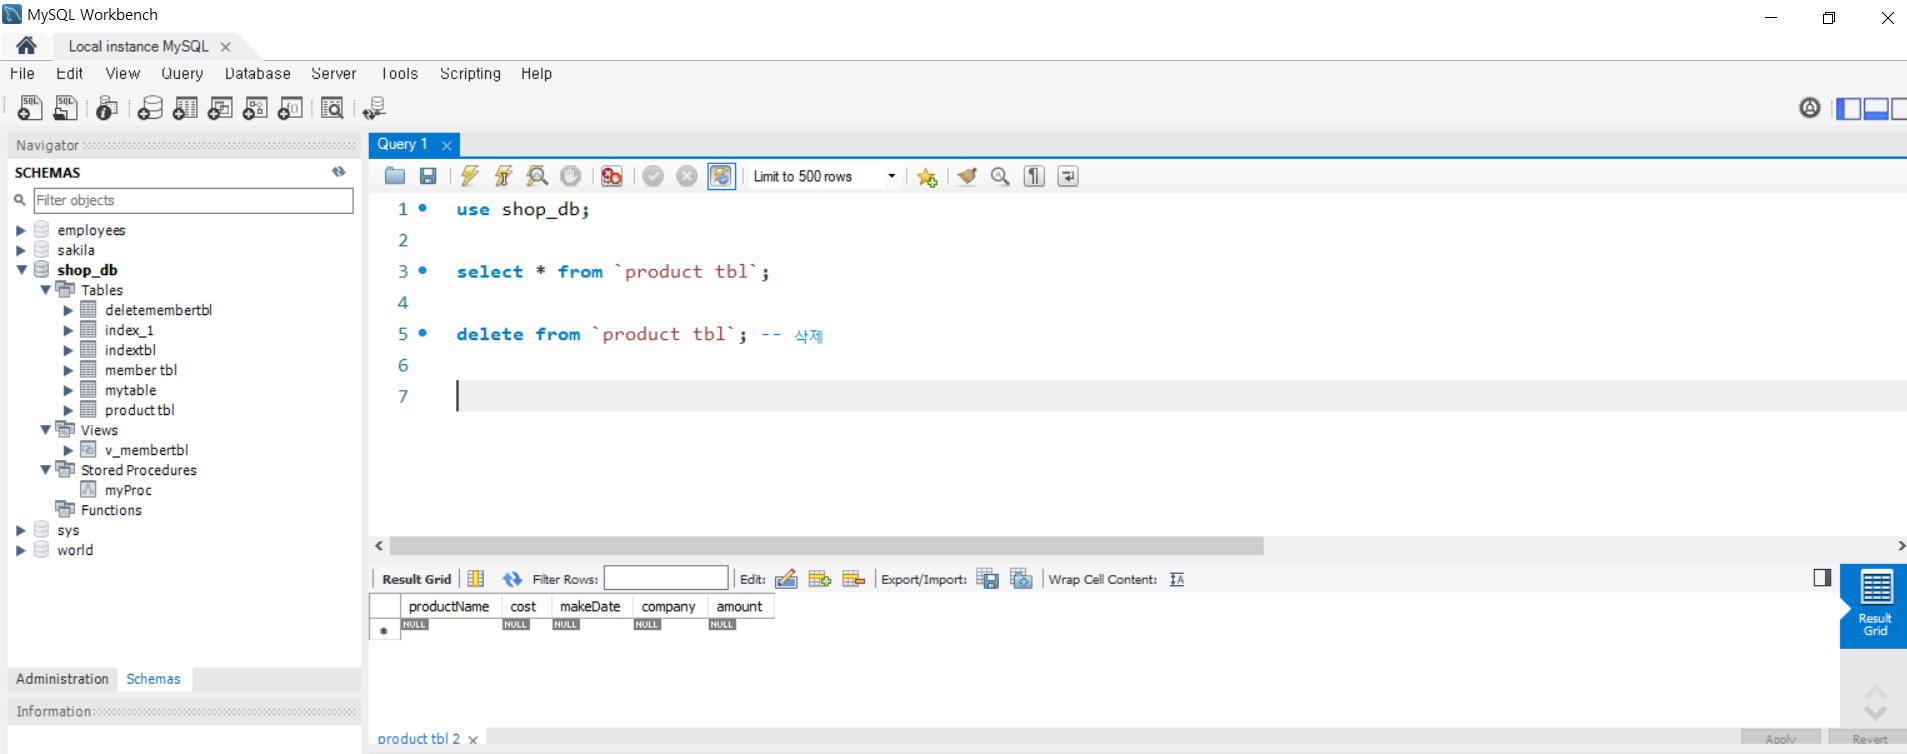This screenshot has height=754, width=1907.
Task: Open the Query menu
Action: click(182, 73)
